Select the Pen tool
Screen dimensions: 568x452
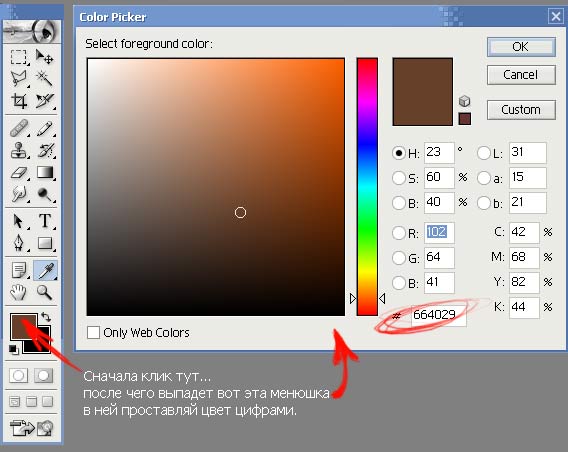[18, 243]
